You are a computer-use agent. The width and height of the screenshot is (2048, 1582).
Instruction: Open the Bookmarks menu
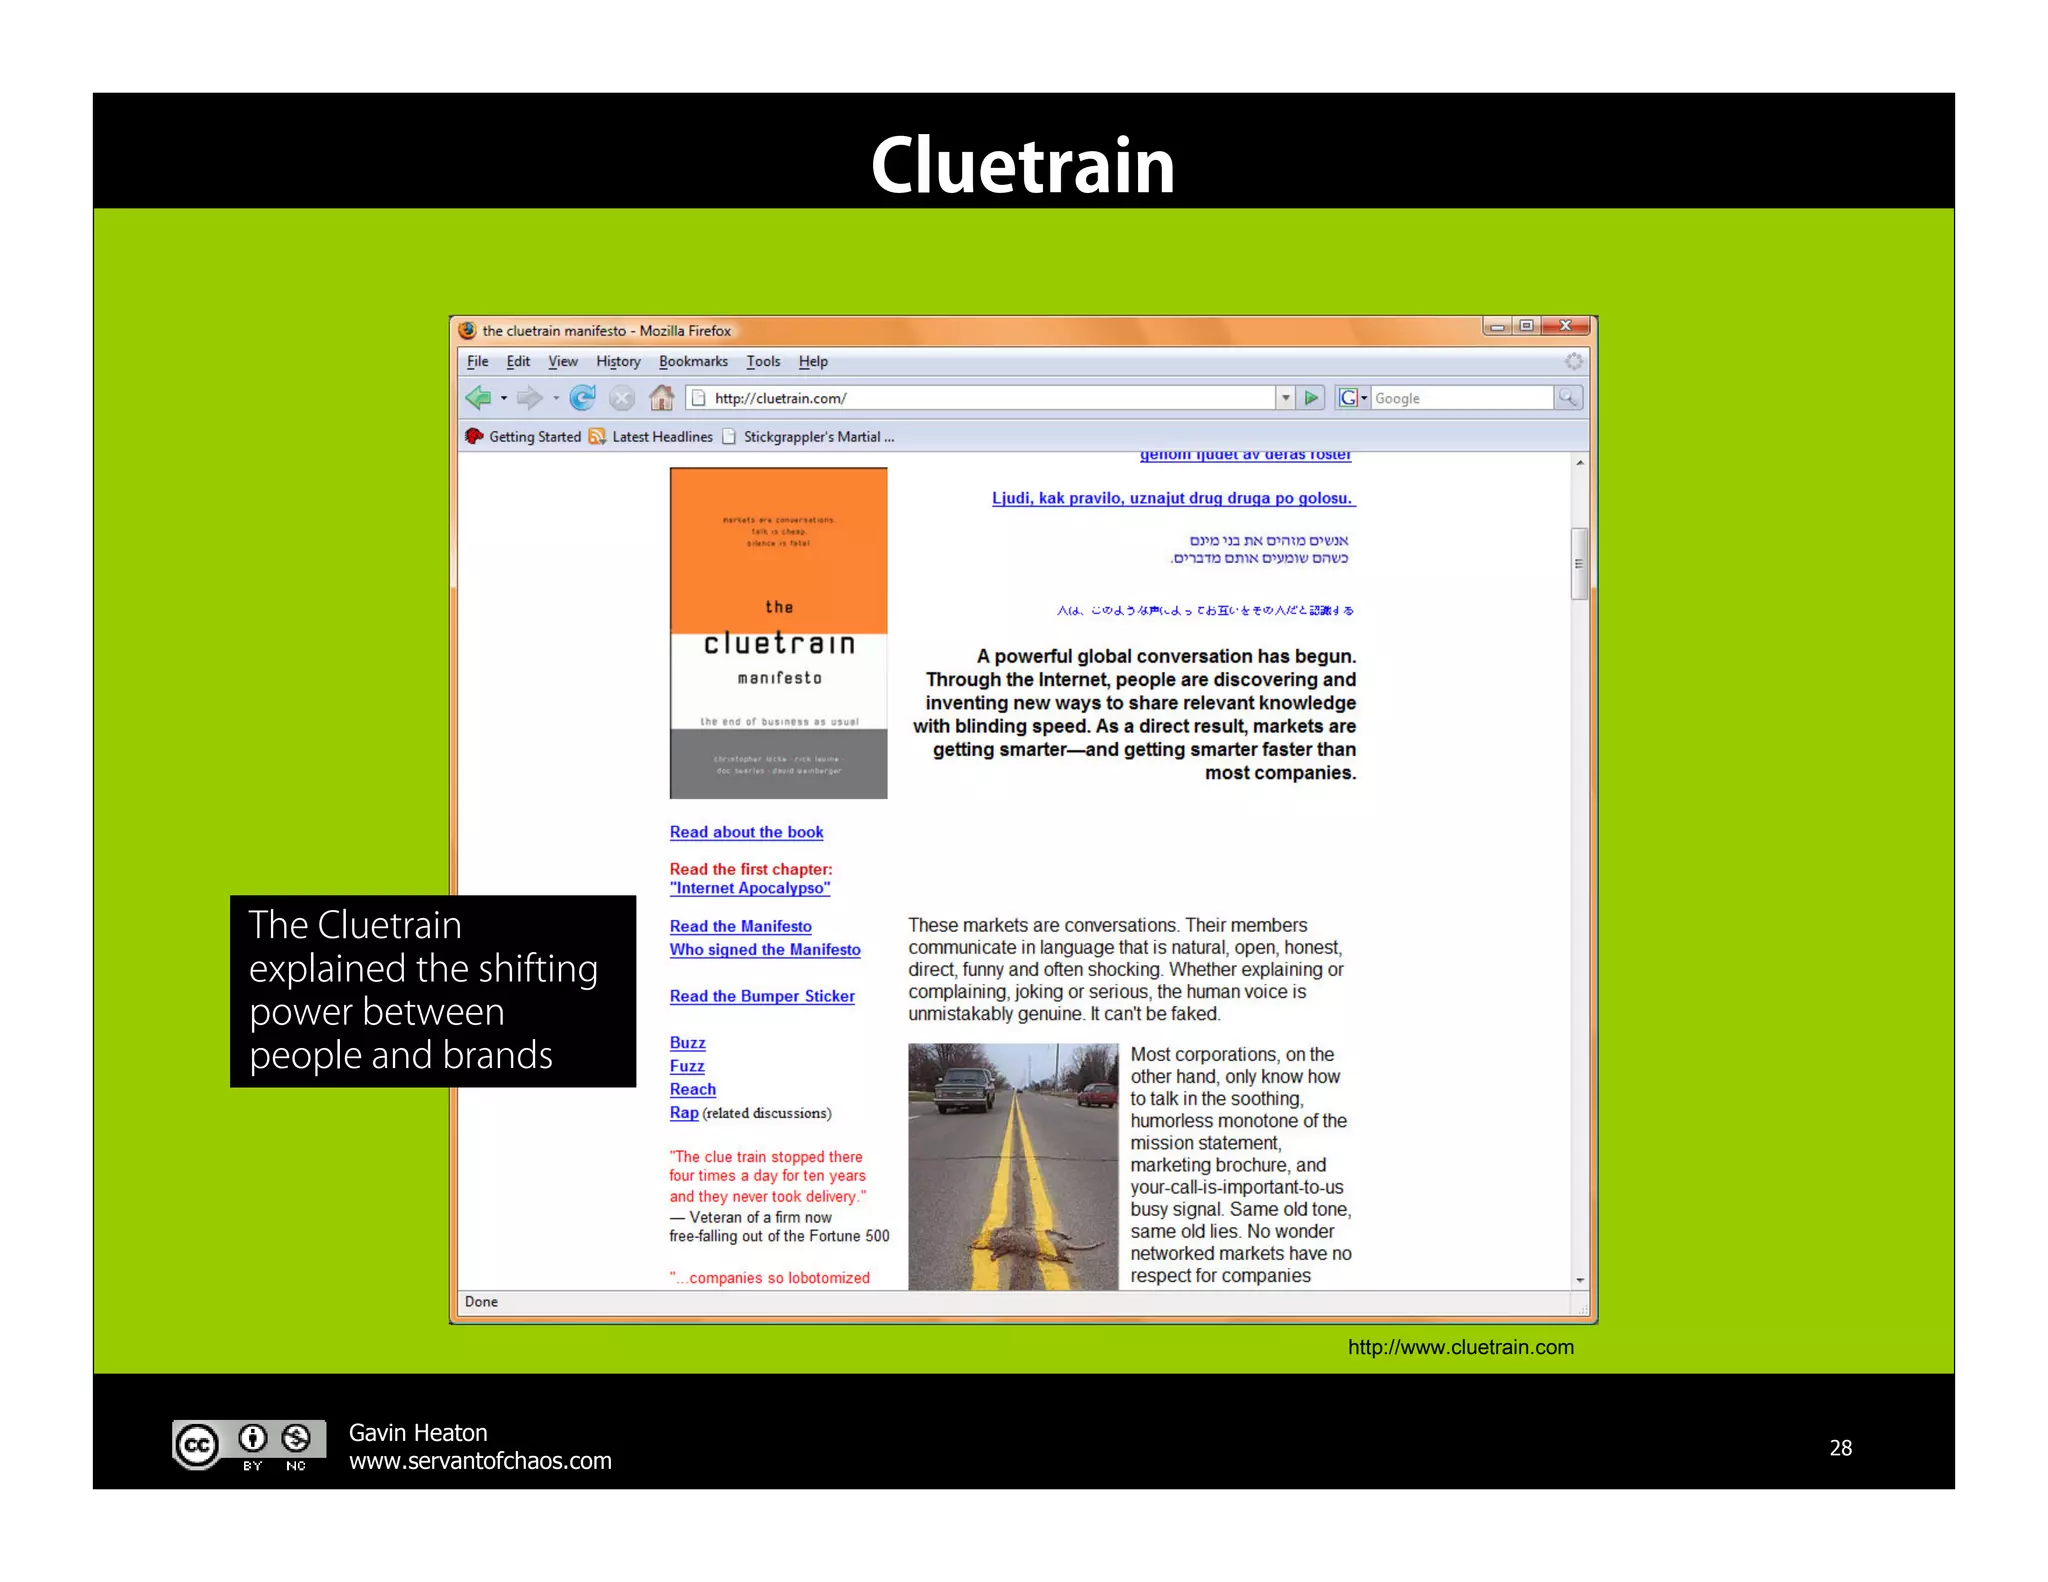693,361
